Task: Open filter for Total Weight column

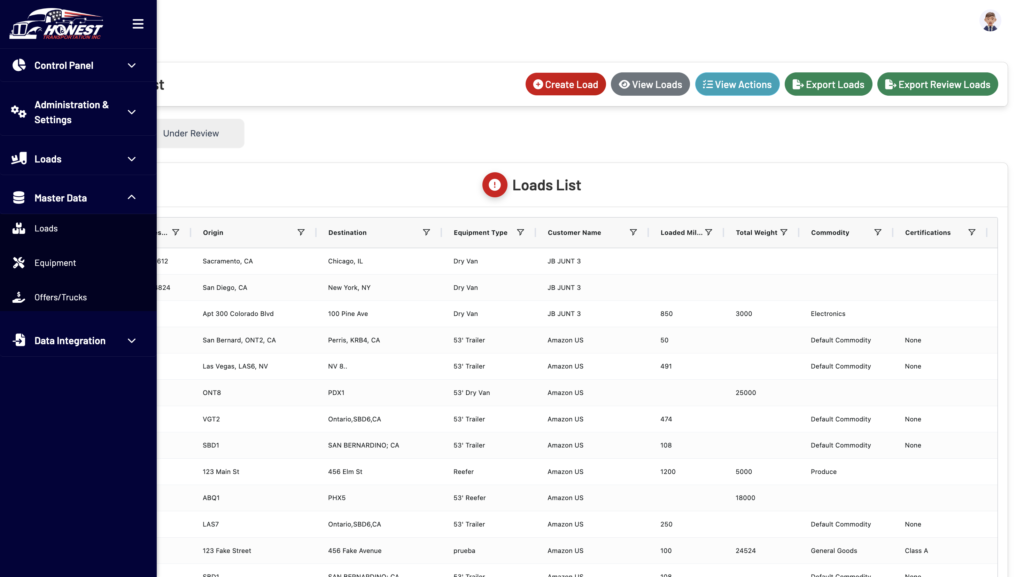Action: (x=784, y=233)
